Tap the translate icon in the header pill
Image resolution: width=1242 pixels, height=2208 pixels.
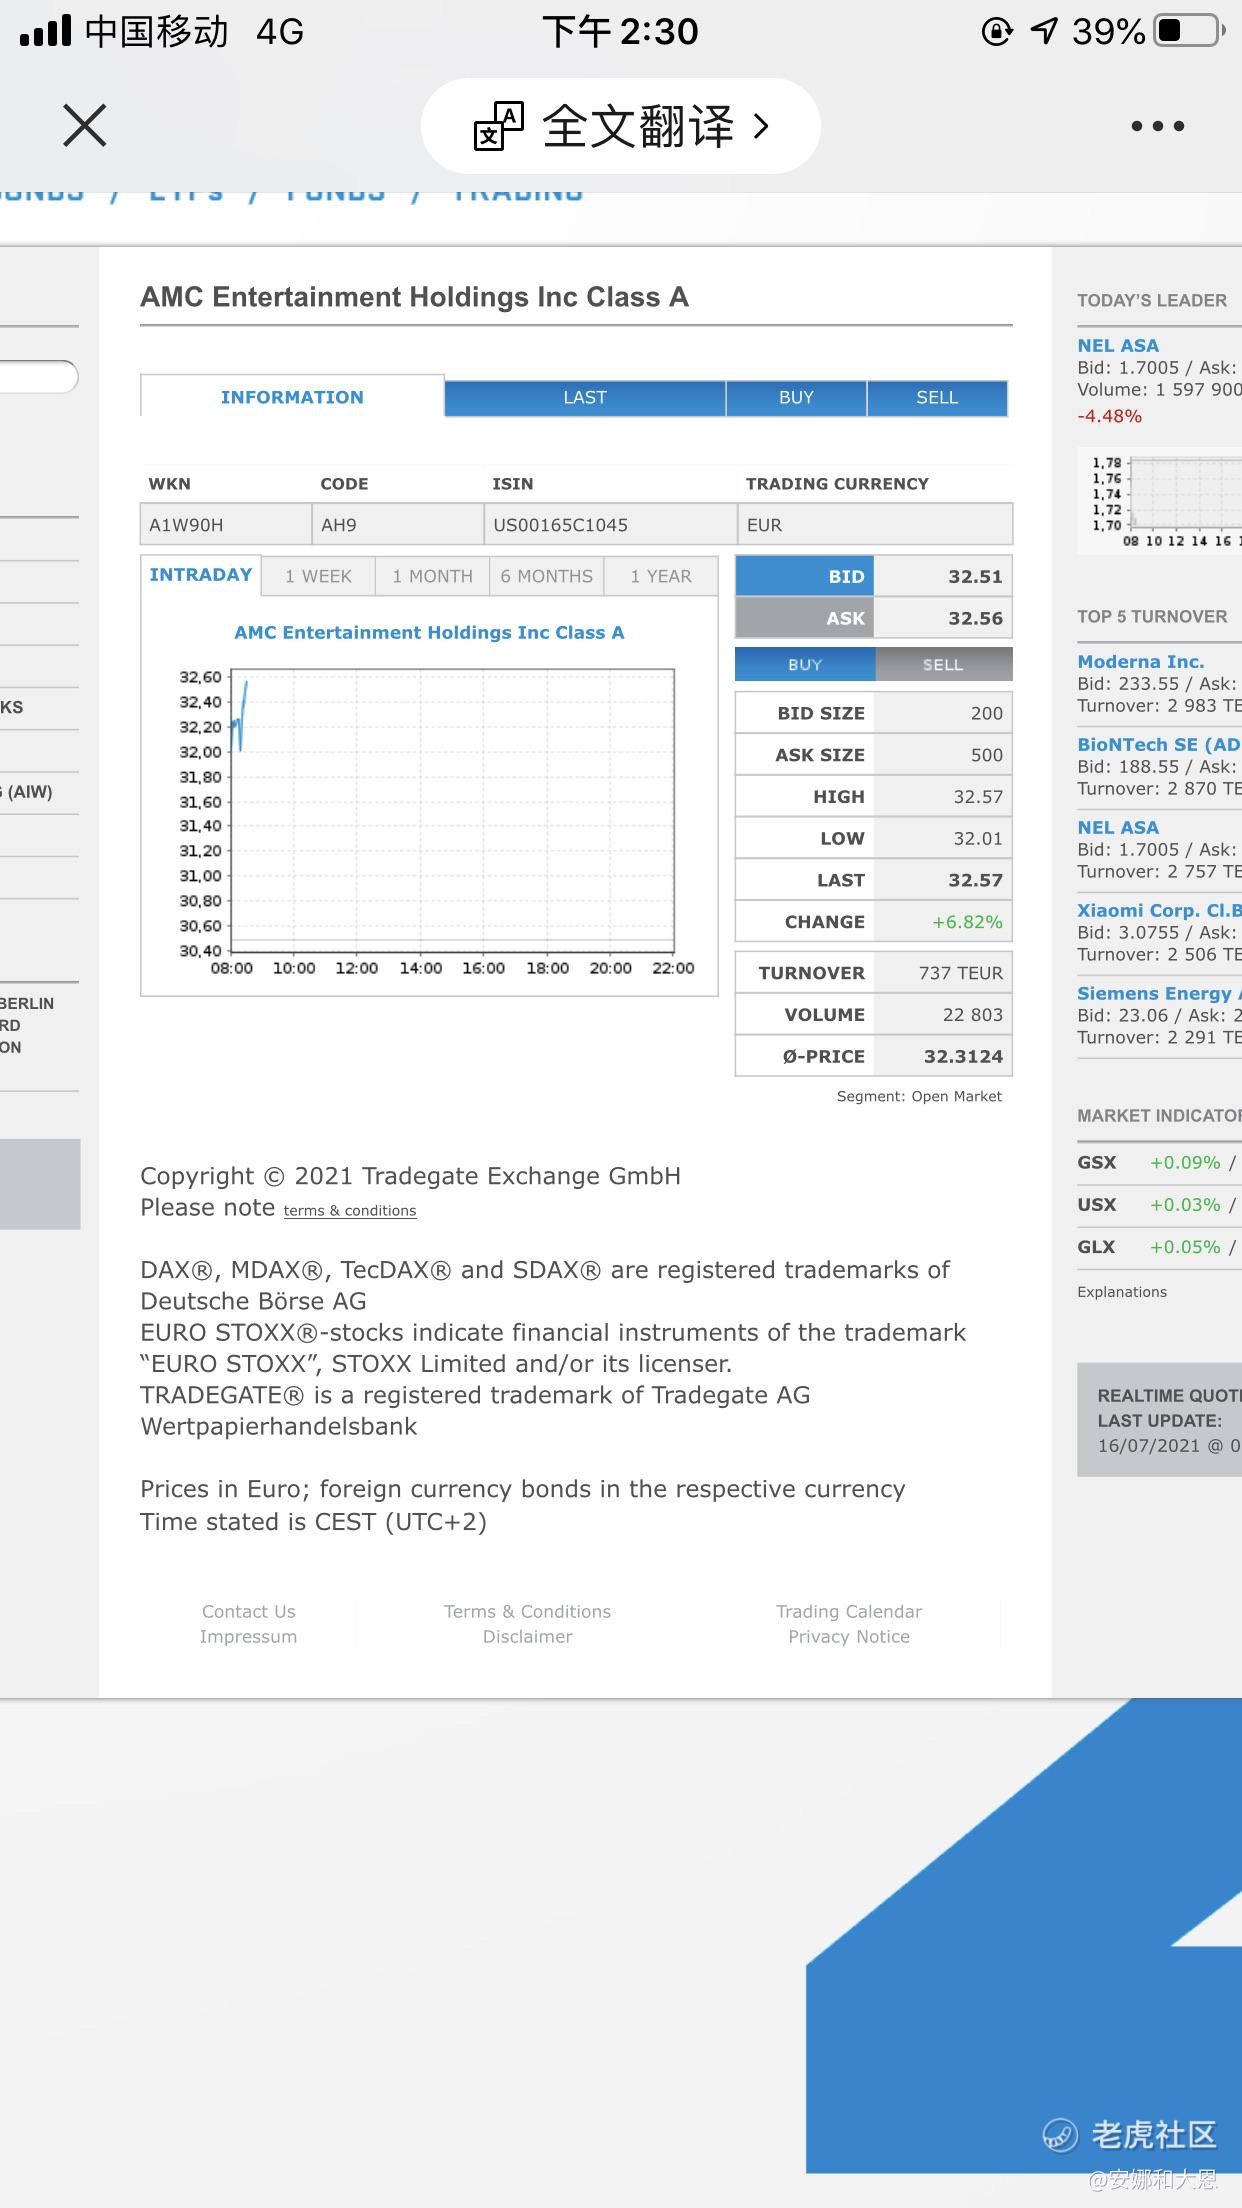498,126
